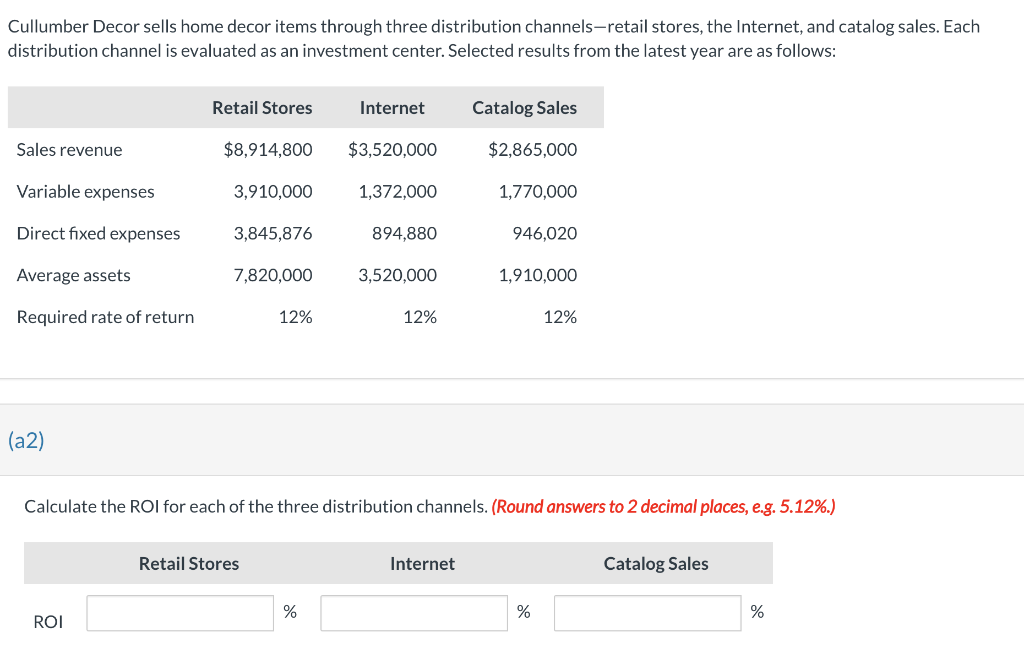
Task: Click the Retail Stores column header
Action: point(262,107)
